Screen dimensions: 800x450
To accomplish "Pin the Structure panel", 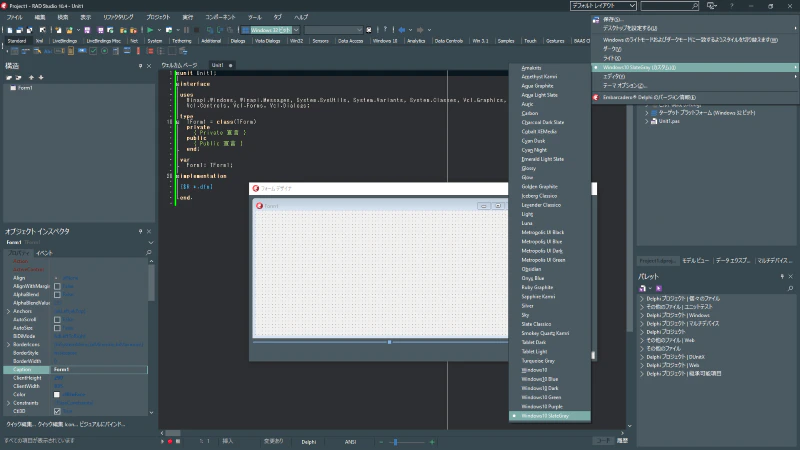I will pyautogui.click(x=140, y=66).
